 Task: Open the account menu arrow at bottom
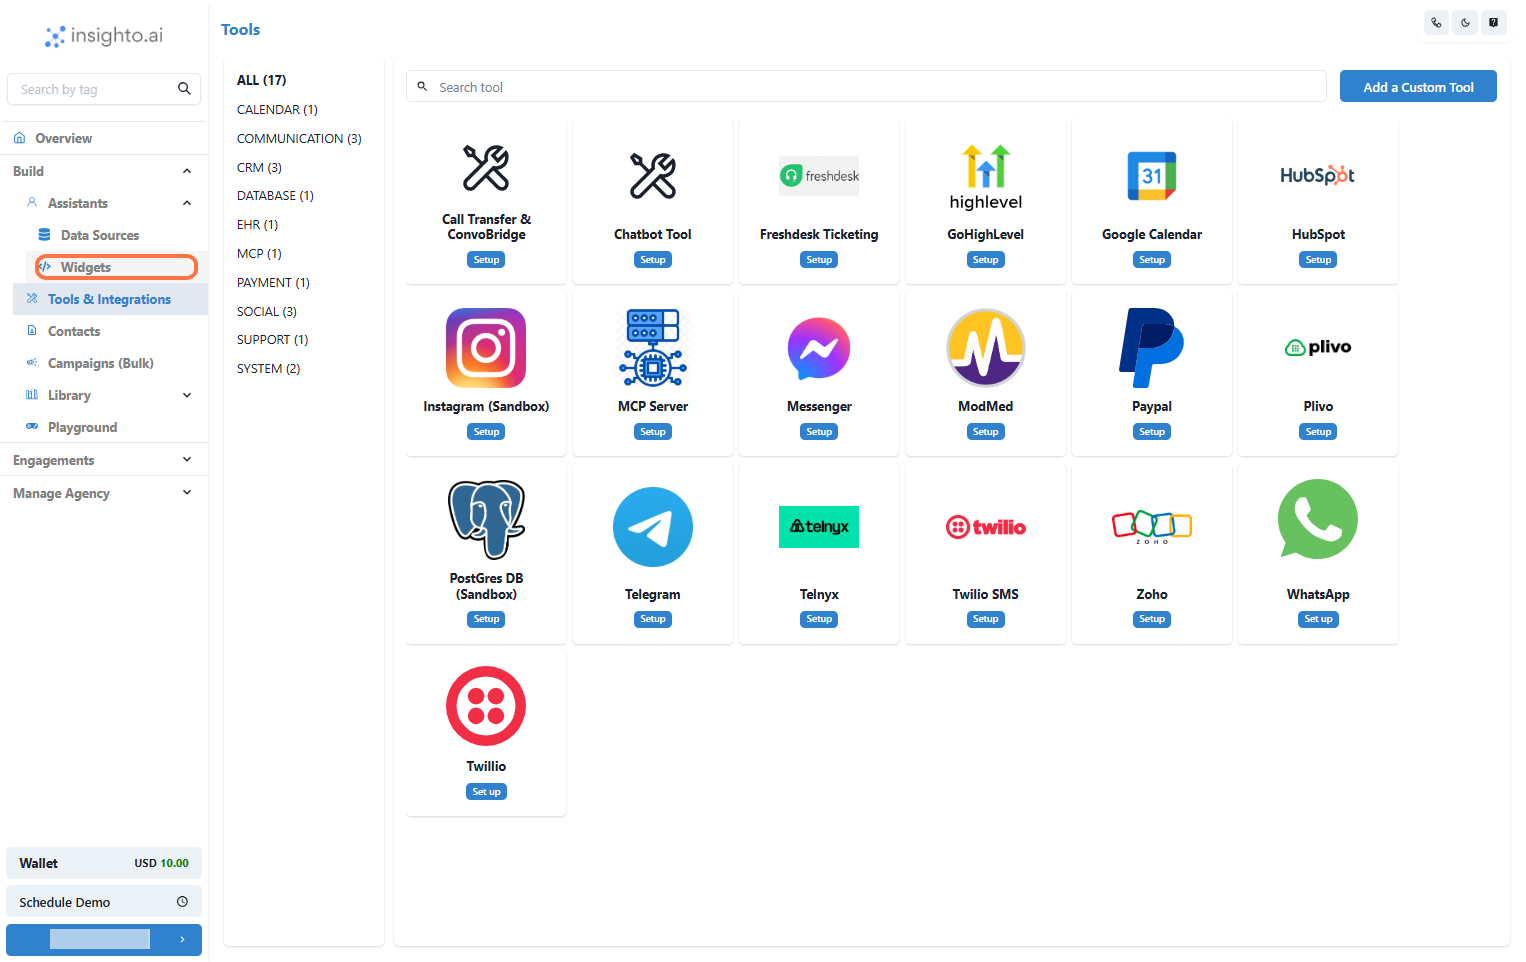click(x=182, y=940)
